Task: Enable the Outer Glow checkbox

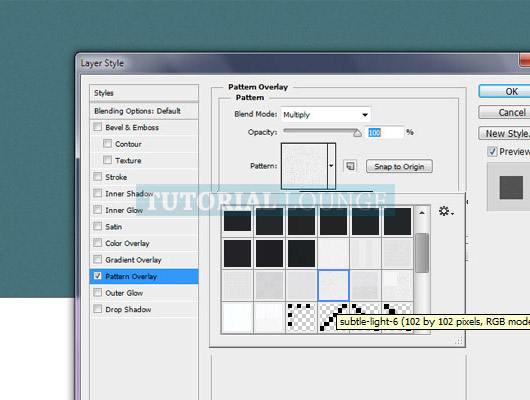Action: 98,292
